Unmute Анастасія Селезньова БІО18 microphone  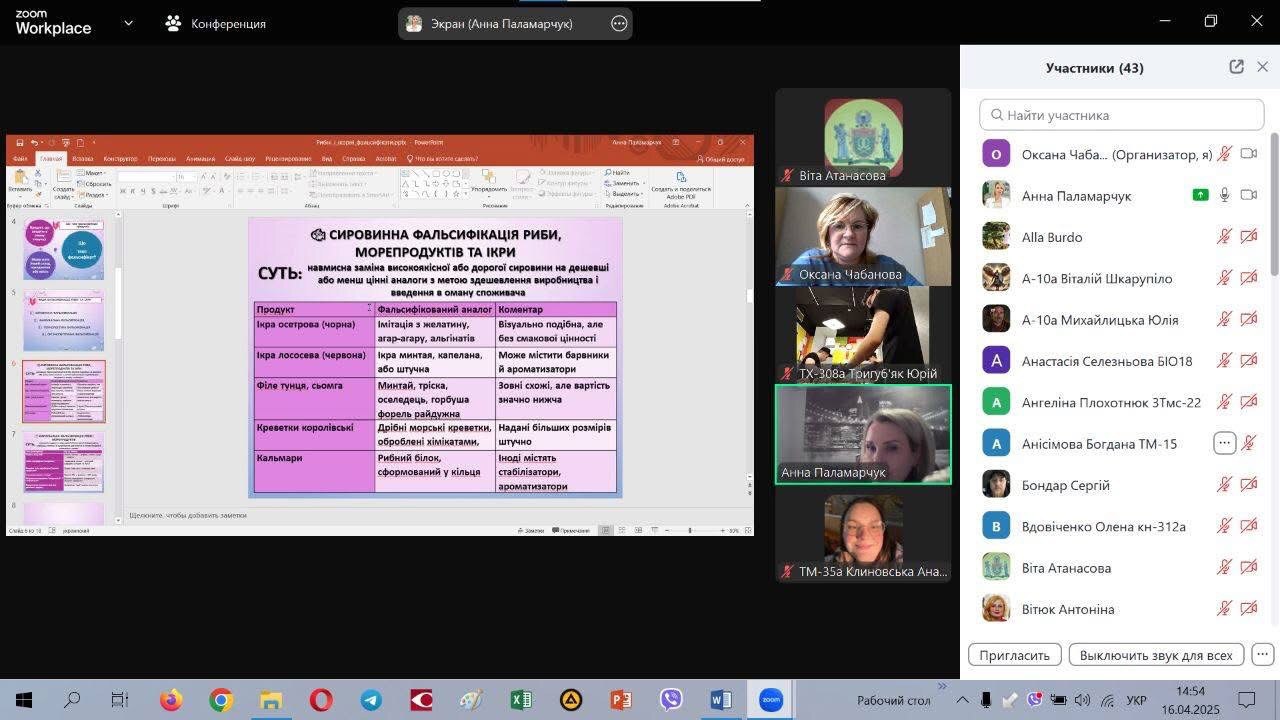click(1224, 361)
